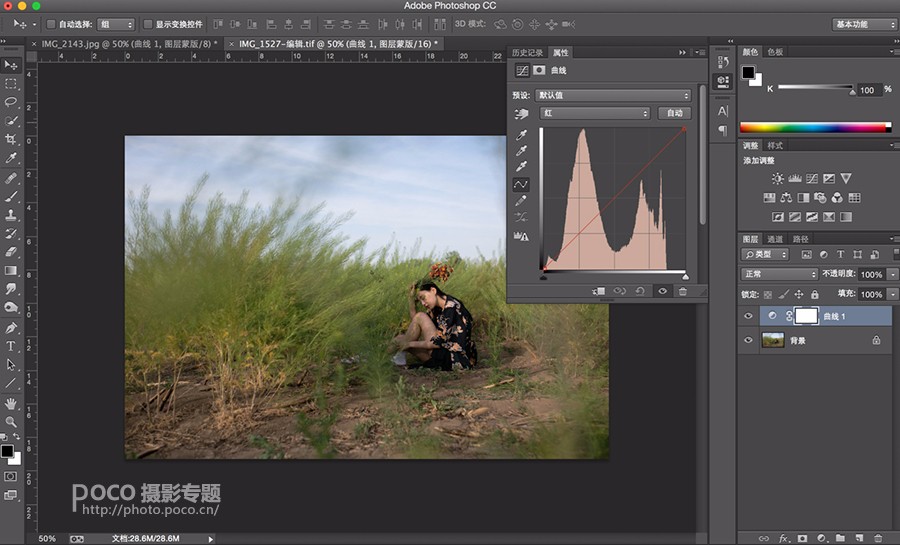Viewport: 900px width, 545px height.
Task: Add Levels adjustment icon
Action: tap(794, 178)
